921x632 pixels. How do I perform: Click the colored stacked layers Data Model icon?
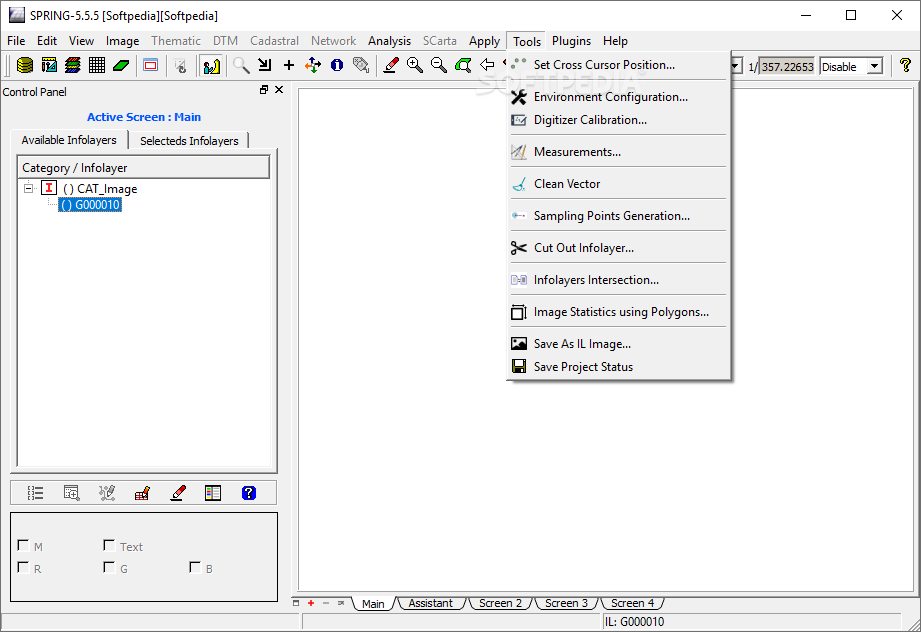point(73,65)
